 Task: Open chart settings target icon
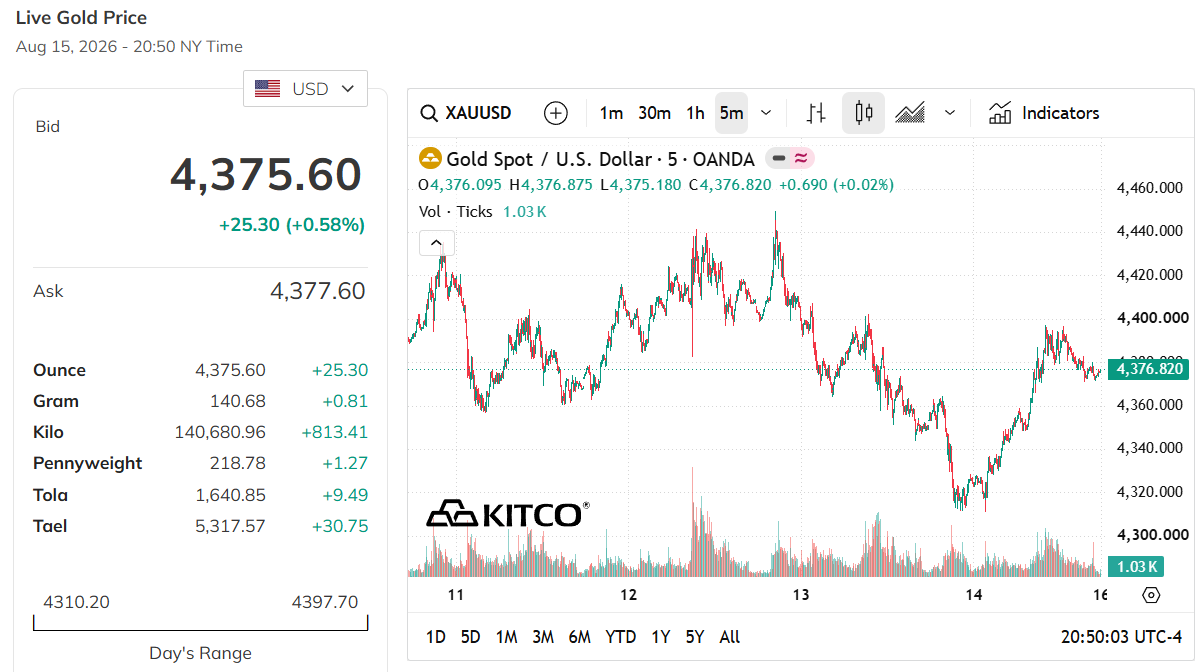click(1151, 595)
